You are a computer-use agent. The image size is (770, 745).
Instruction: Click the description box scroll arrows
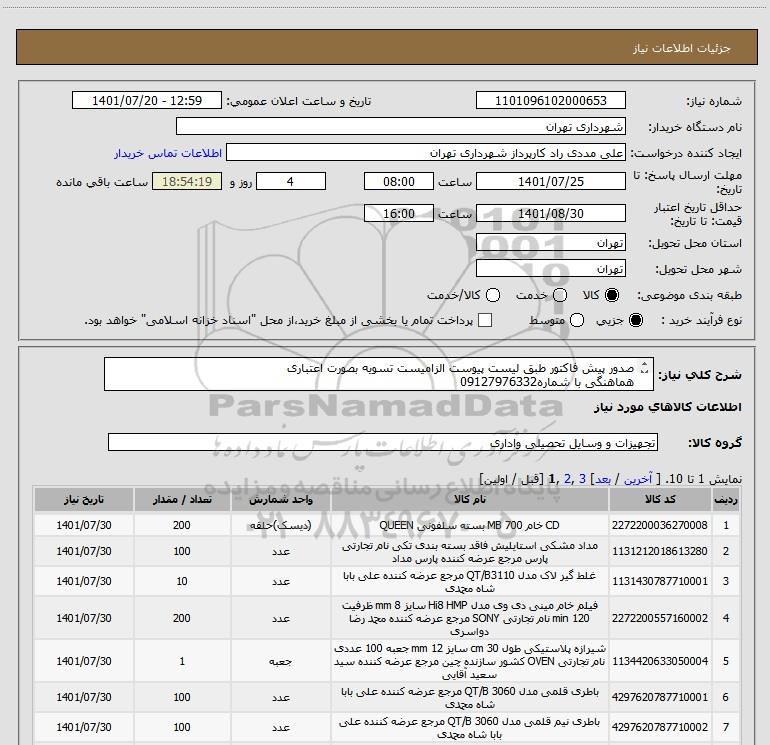tap(645, 367)
